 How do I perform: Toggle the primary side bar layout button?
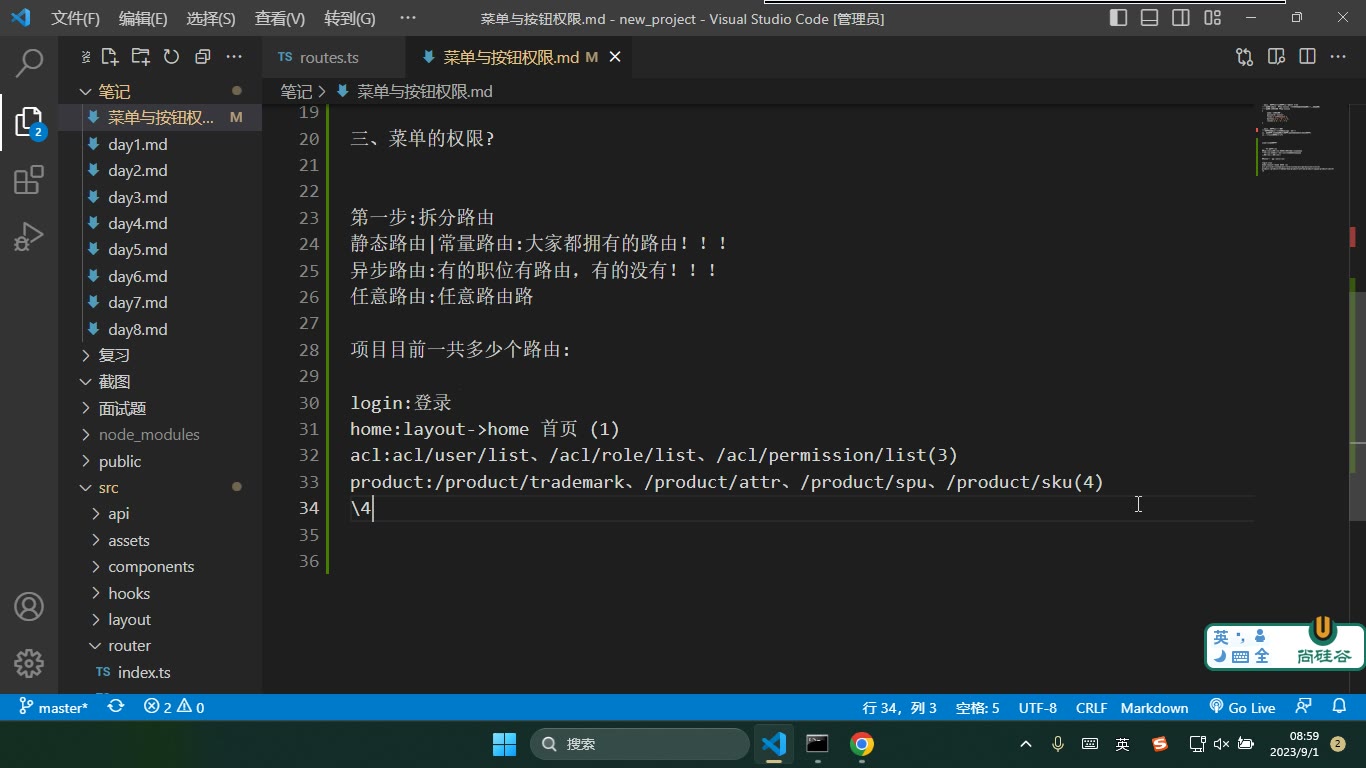(x=1118, y=18)
